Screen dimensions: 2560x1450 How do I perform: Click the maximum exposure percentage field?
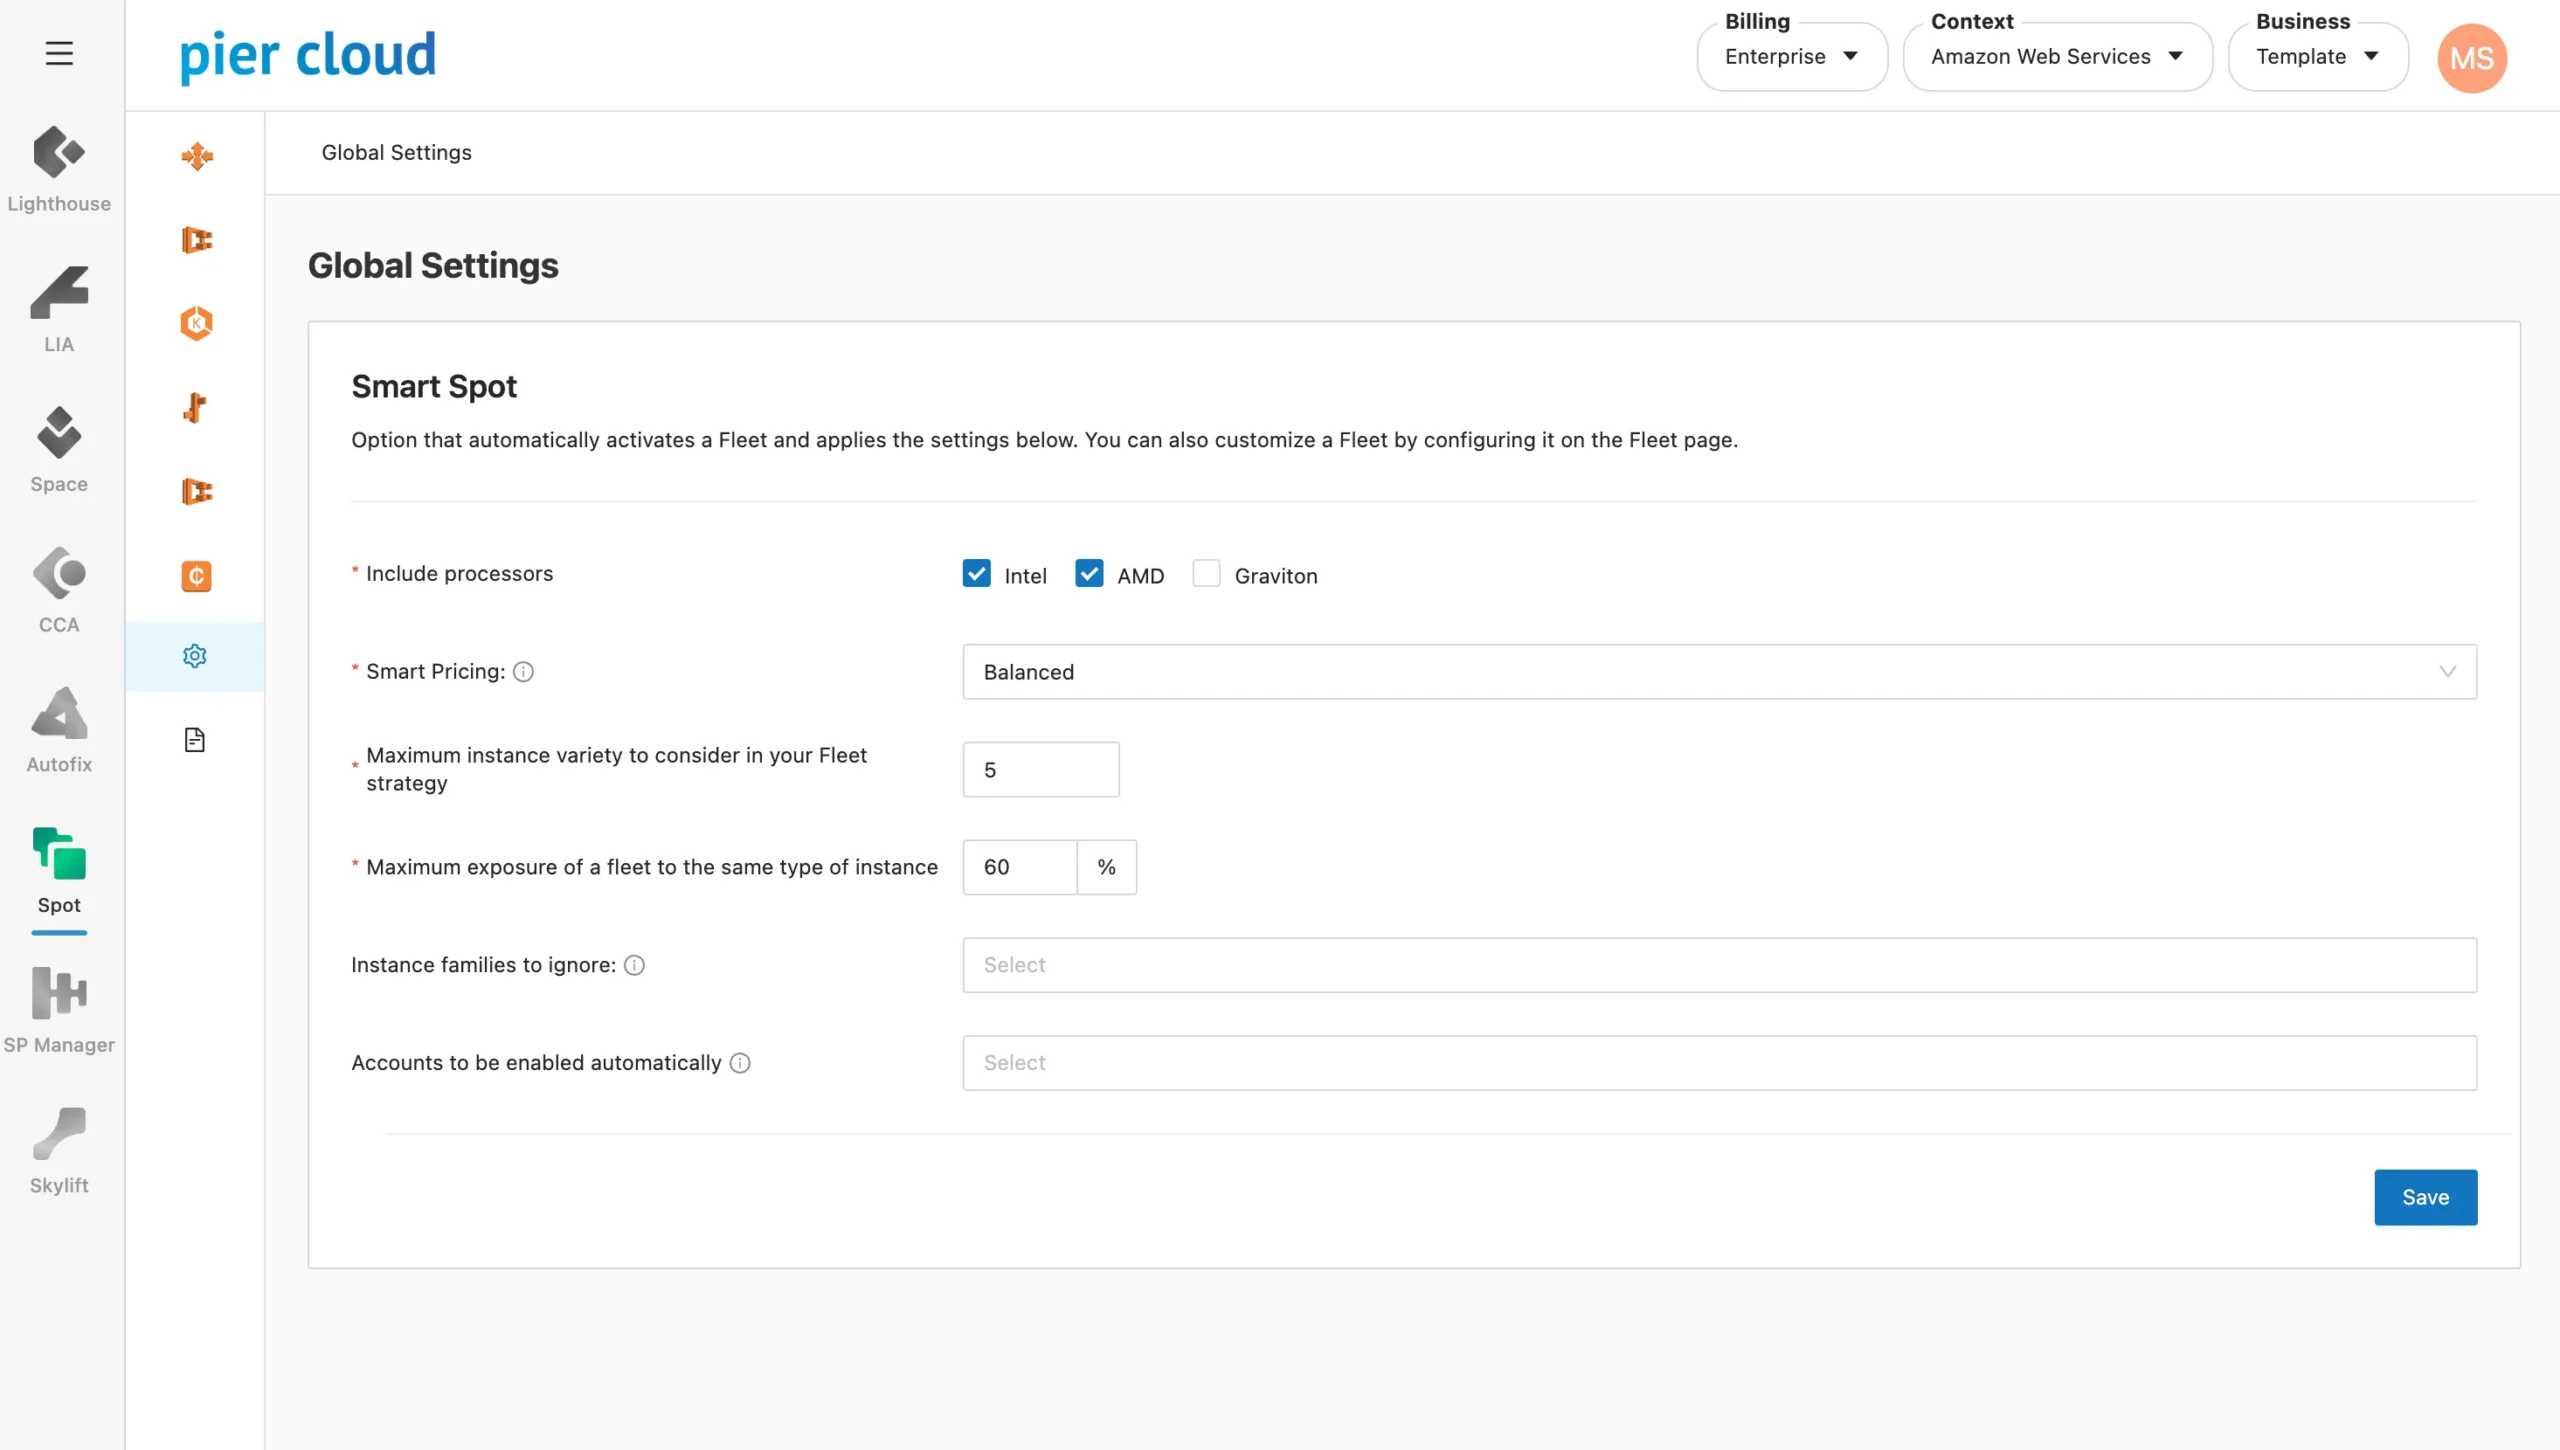click(1019, 867)
